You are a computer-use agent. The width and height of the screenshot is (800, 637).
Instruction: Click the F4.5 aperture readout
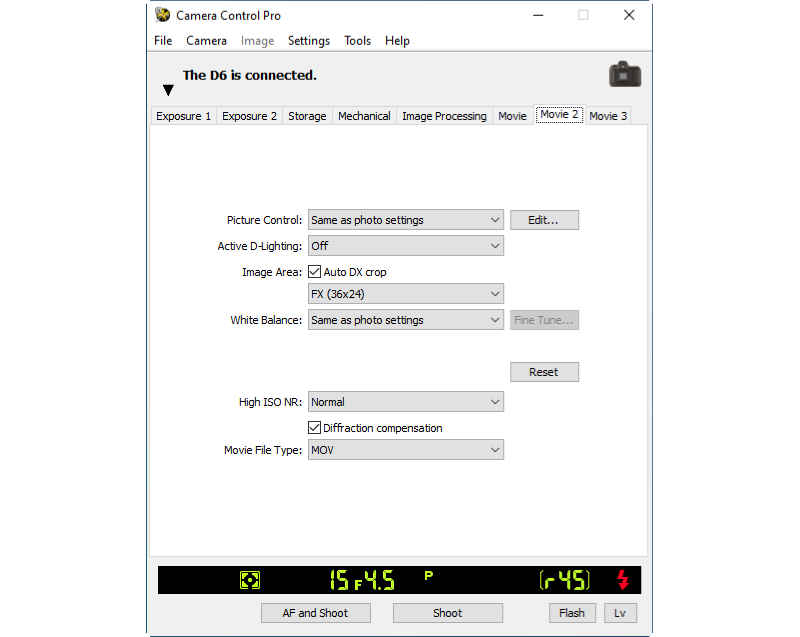tap(374, 580)
